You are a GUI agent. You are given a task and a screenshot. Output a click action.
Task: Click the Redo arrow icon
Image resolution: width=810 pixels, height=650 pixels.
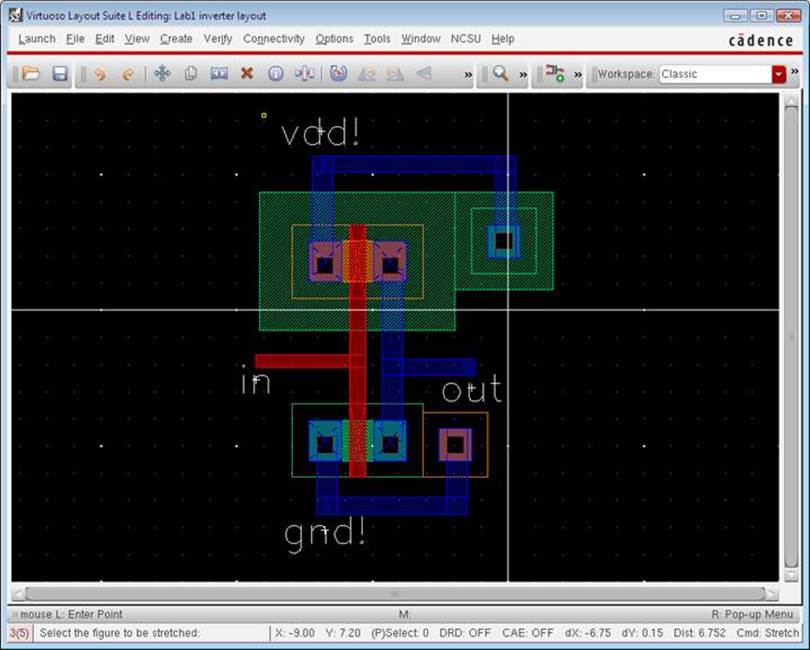[128, 74]
